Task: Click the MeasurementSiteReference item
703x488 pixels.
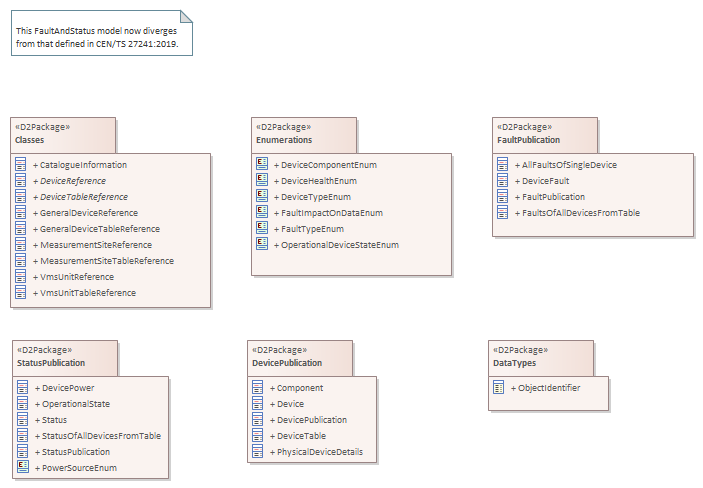Action: click(x=96, y=245)
